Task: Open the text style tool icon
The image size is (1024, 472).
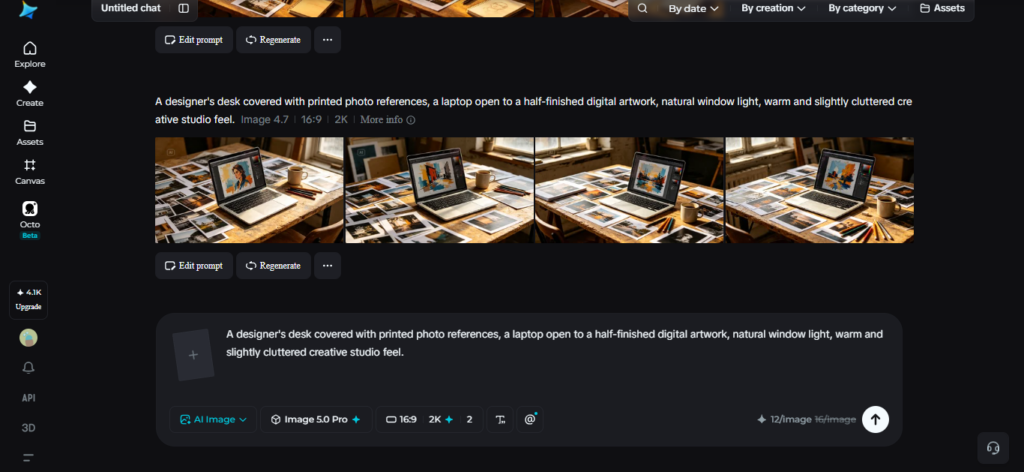Action: [x=500, y=420]
